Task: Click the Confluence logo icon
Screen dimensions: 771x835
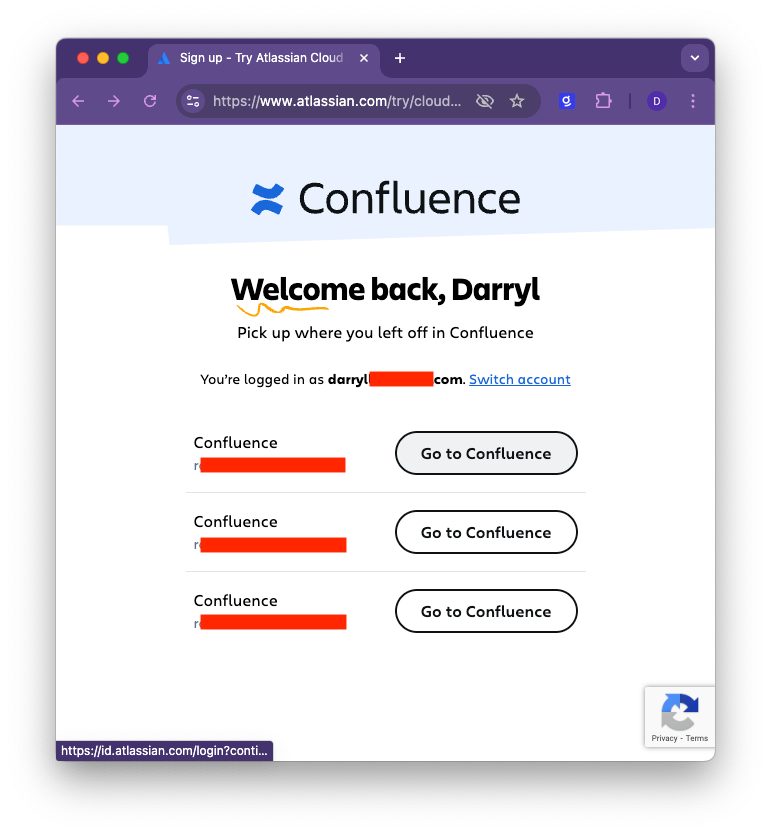Action: (267, 199)
